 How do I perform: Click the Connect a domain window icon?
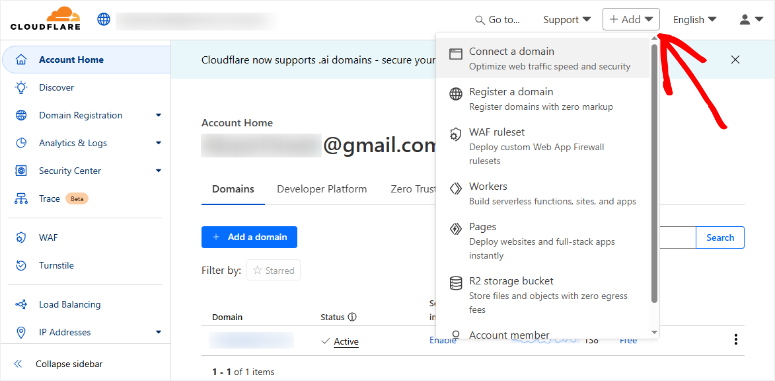point(455,53)
